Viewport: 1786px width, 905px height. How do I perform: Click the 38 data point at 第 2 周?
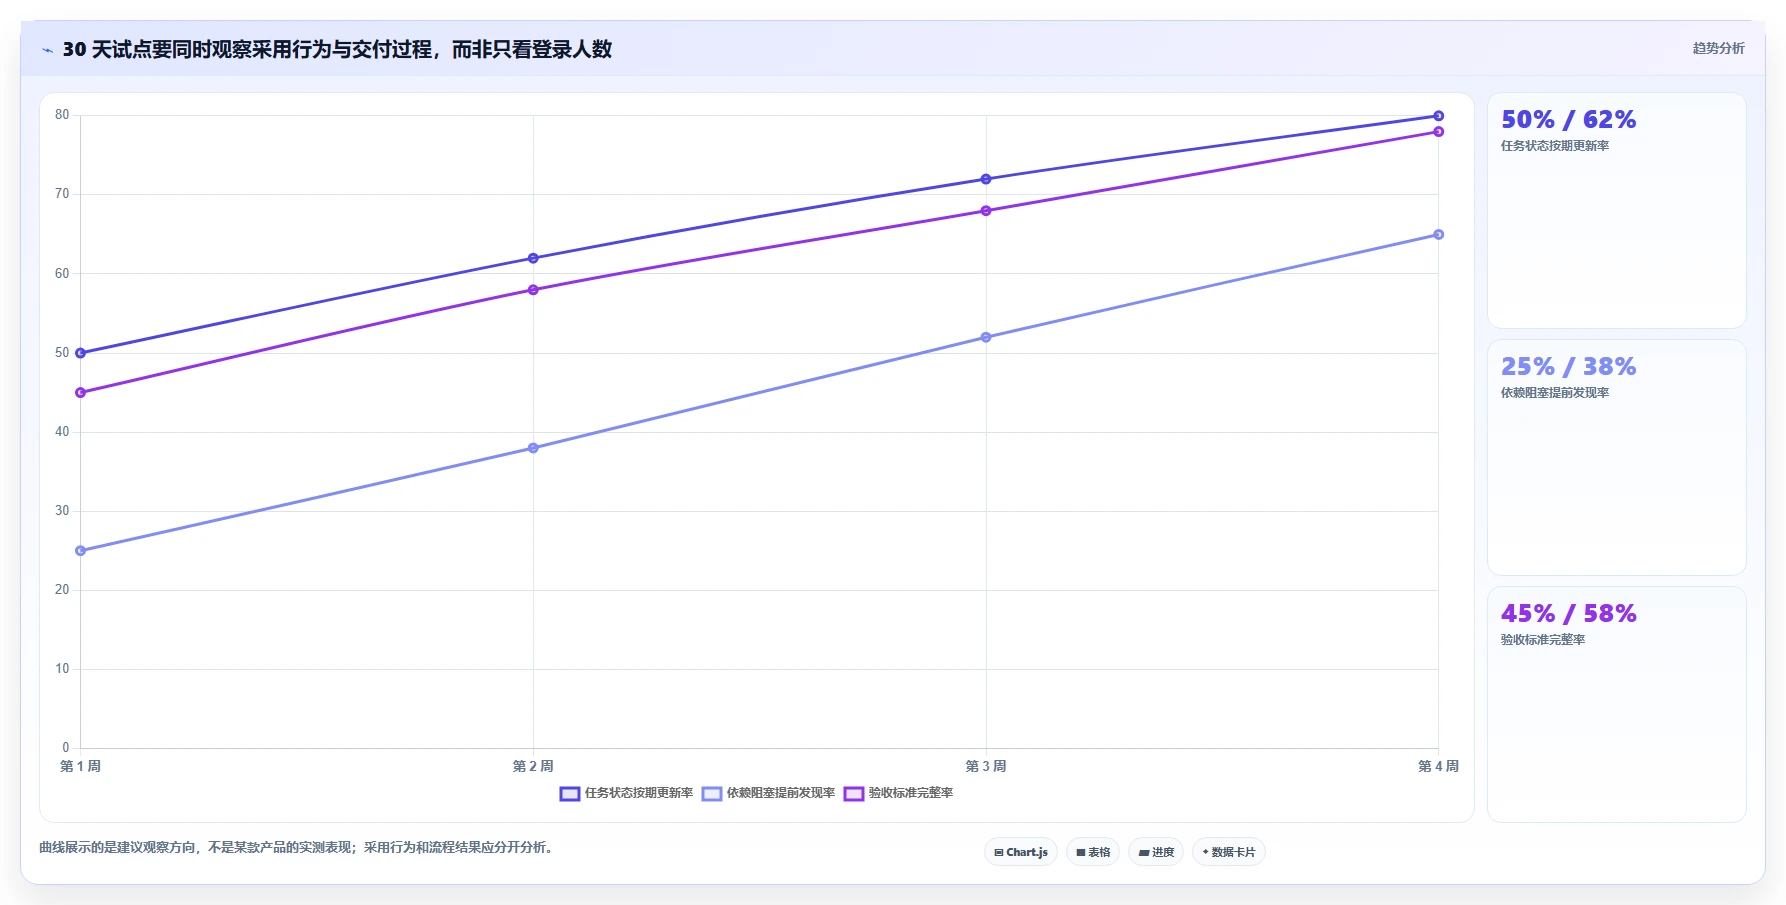pyautogui.click(x=533, y=448)
